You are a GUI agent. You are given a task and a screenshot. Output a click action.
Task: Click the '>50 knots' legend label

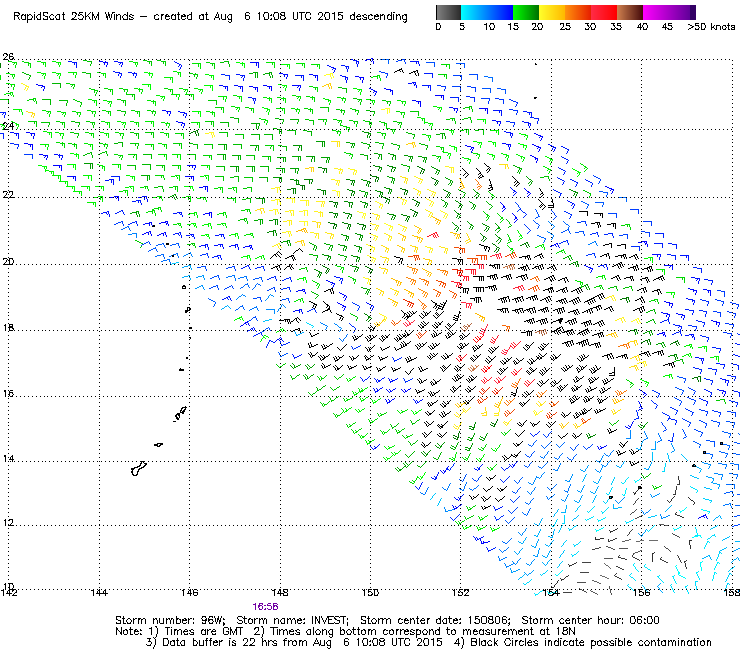click(711, 27)
